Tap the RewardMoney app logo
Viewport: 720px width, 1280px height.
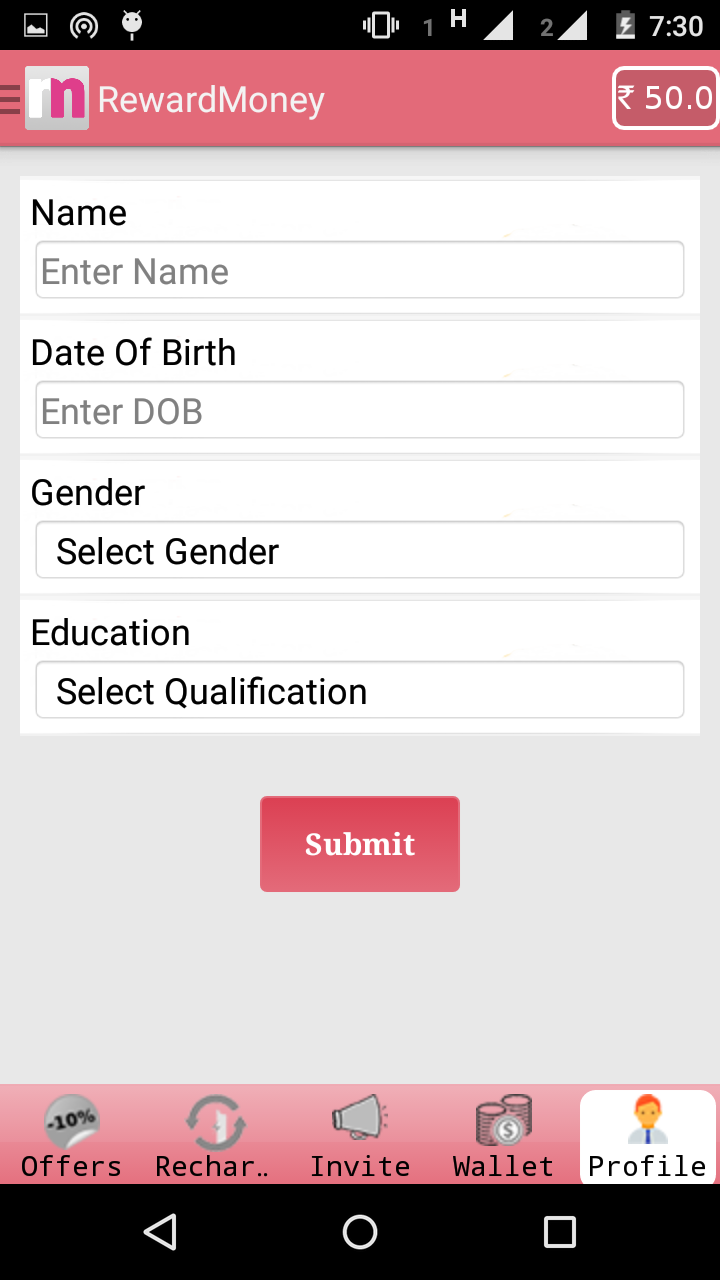click(x=57, y=98)
